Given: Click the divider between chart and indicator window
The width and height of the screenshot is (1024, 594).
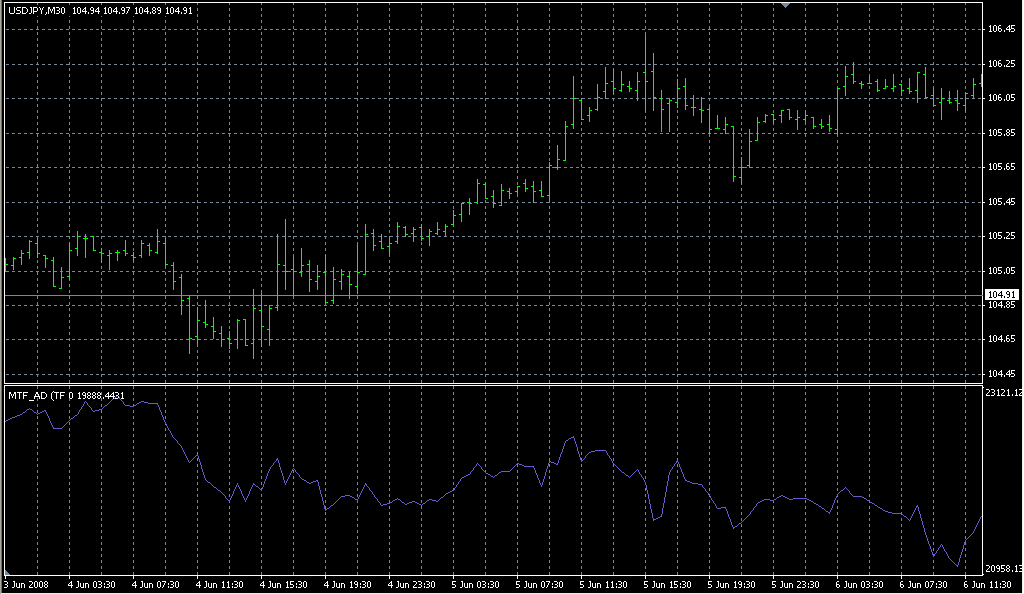Looking at the screenshot, I should pyautogui.click(x=490, y=383).
